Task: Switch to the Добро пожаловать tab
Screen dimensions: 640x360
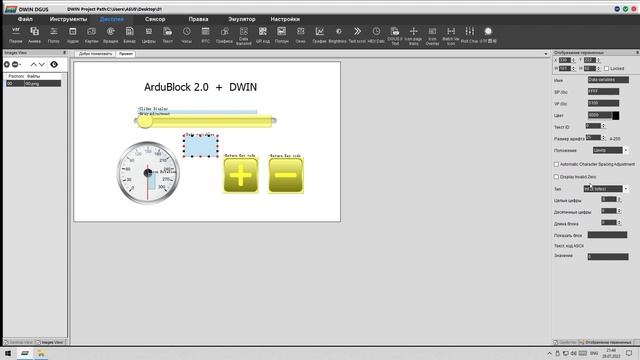Action: (x=95, y=54)
